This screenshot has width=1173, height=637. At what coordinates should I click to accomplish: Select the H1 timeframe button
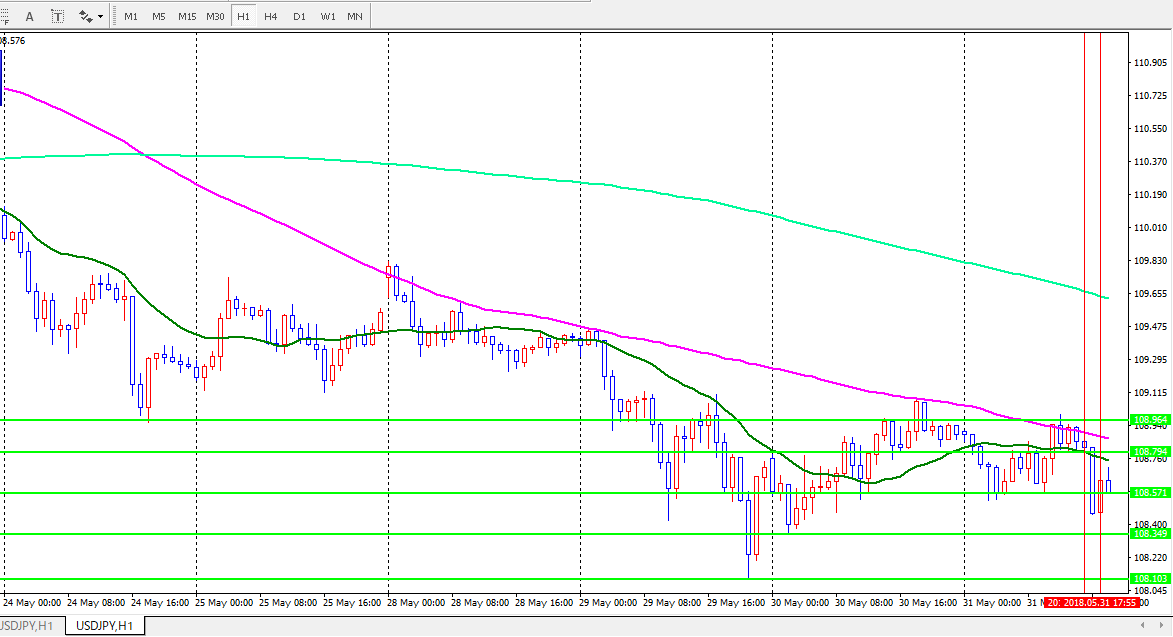243,16
